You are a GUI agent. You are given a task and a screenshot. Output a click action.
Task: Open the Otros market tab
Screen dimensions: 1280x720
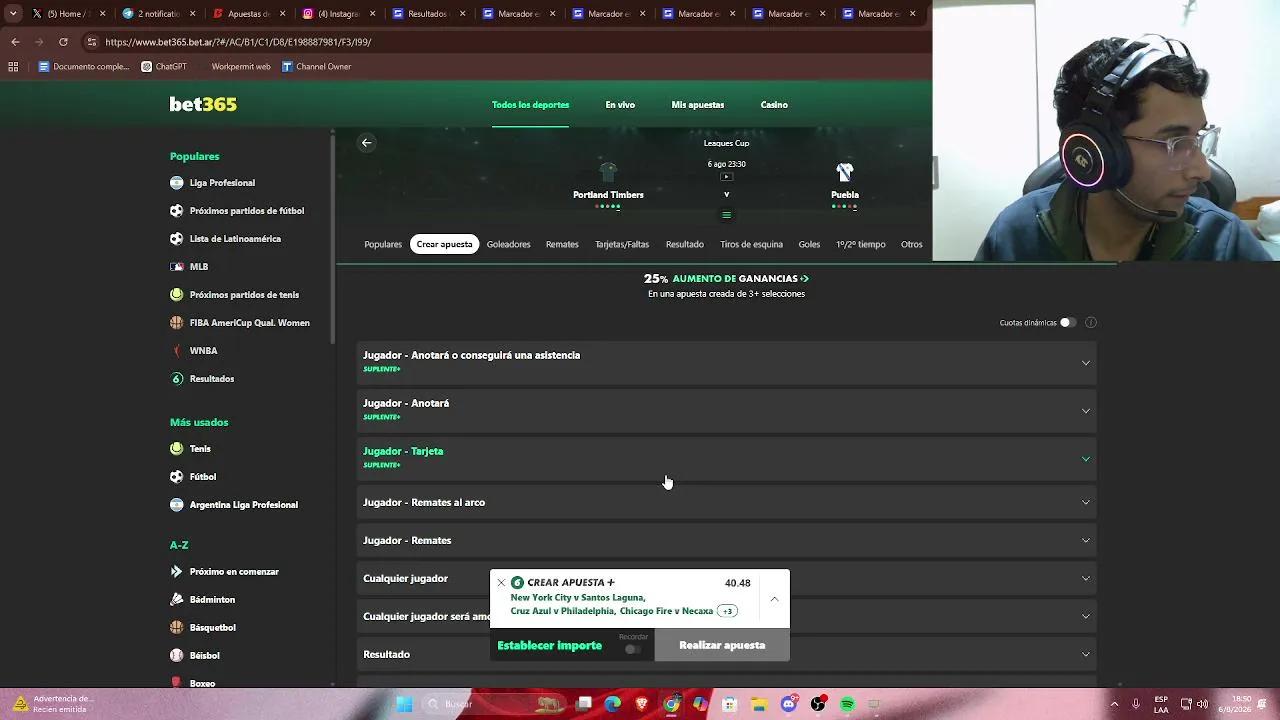point(912,244)
